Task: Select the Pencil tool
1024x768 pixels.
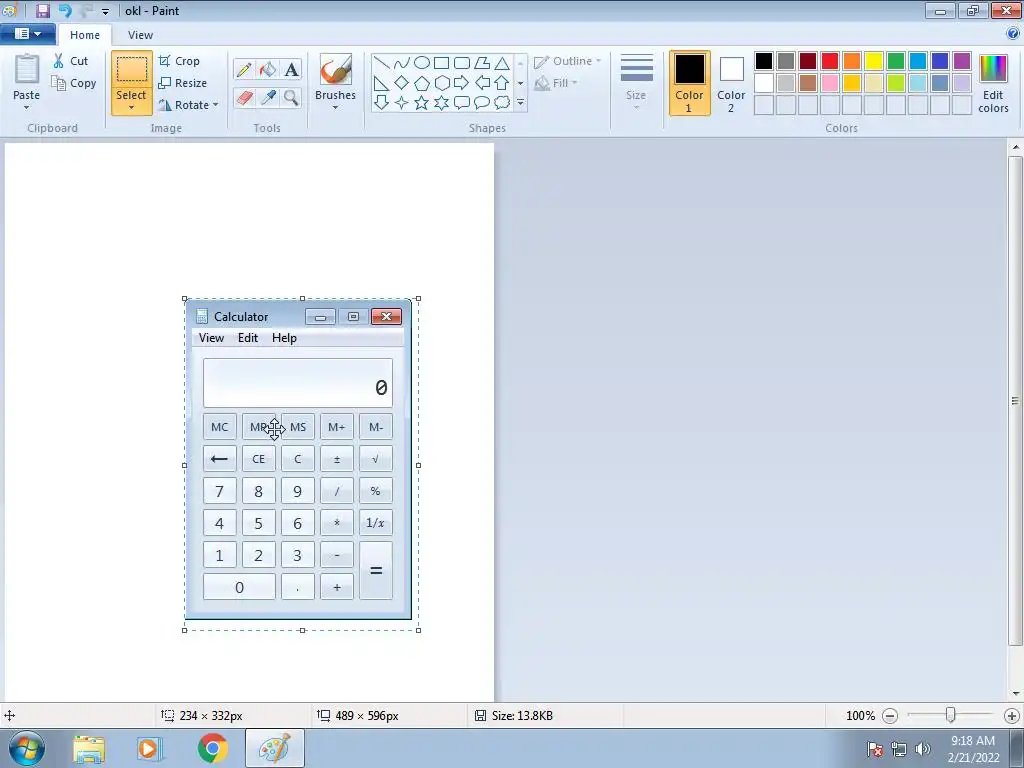Action: (x=244, y=69)
